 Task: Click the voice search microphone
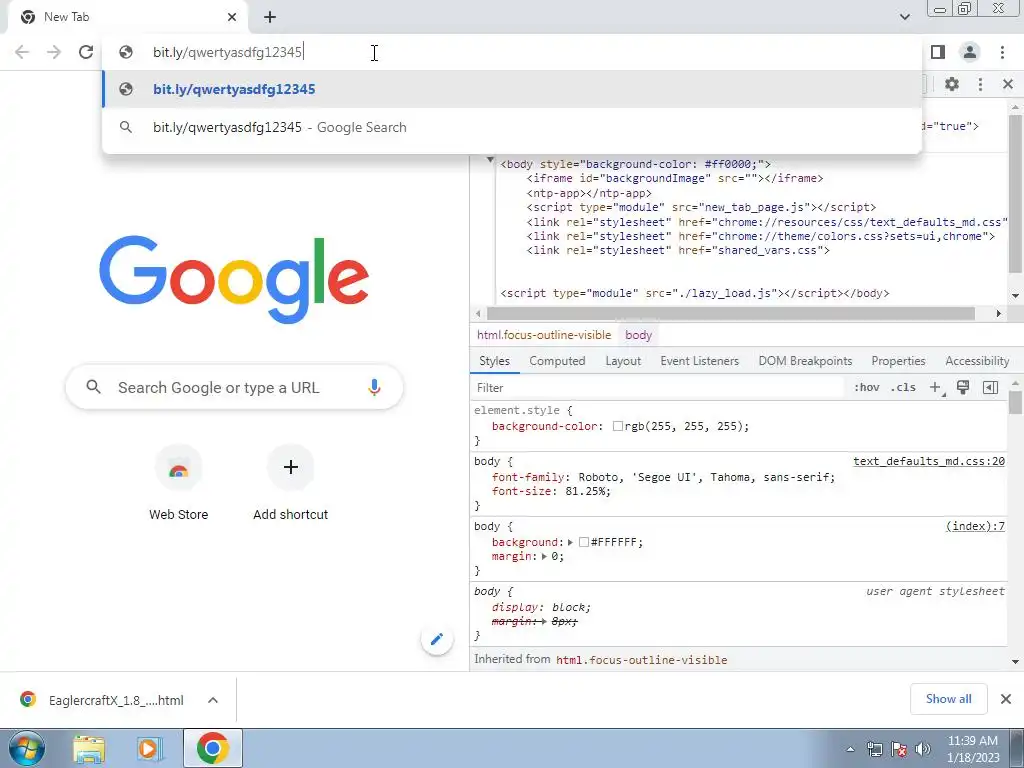click(374, 387)
